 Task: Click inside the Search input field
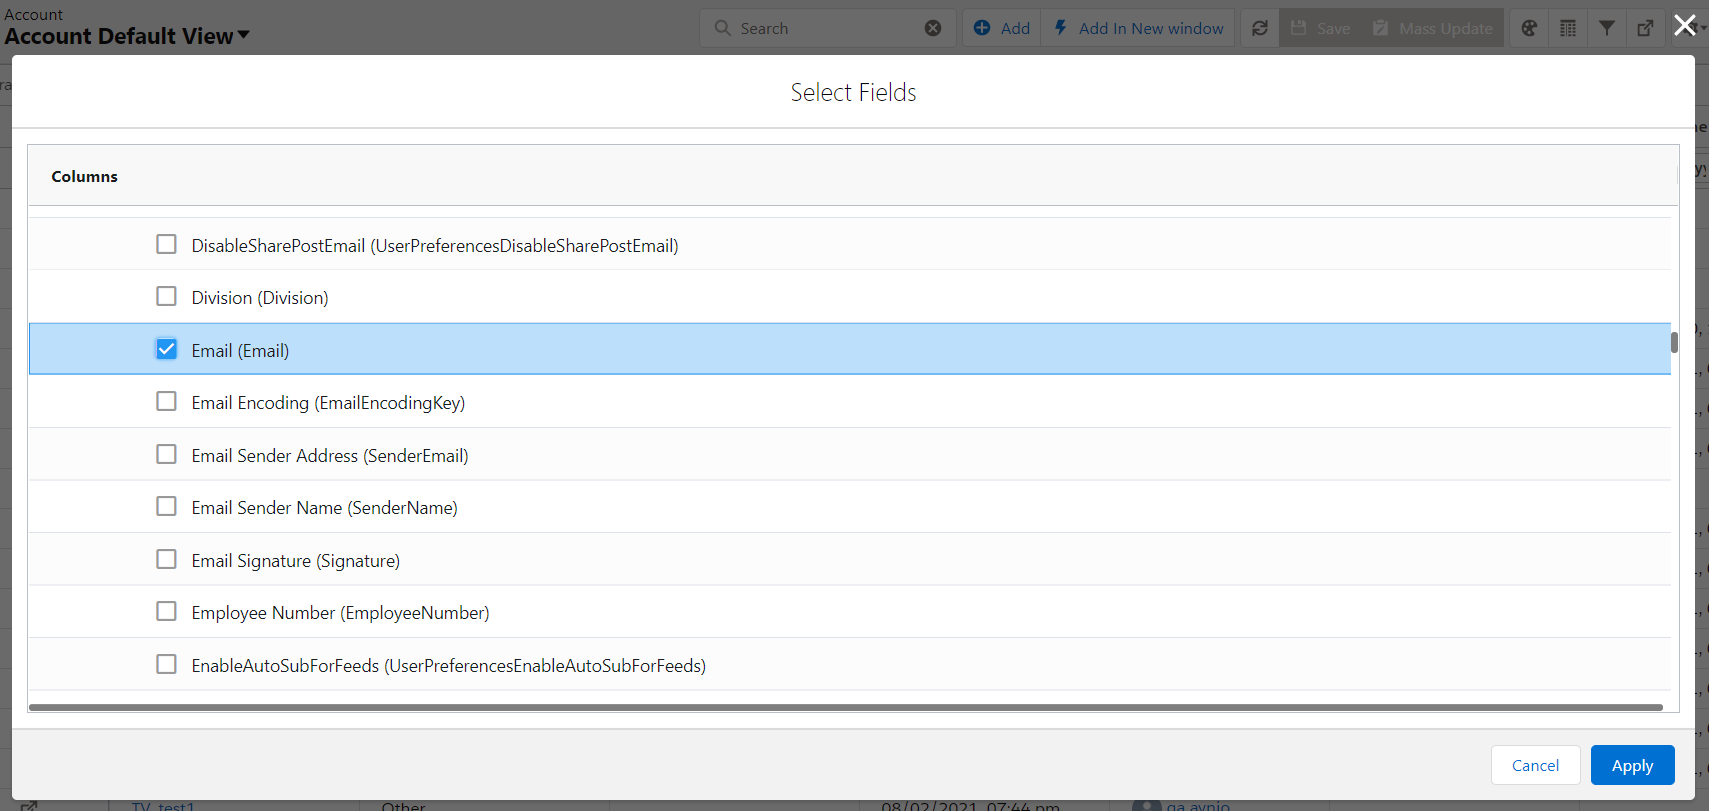pyautogui.click(x=825, y=28)
